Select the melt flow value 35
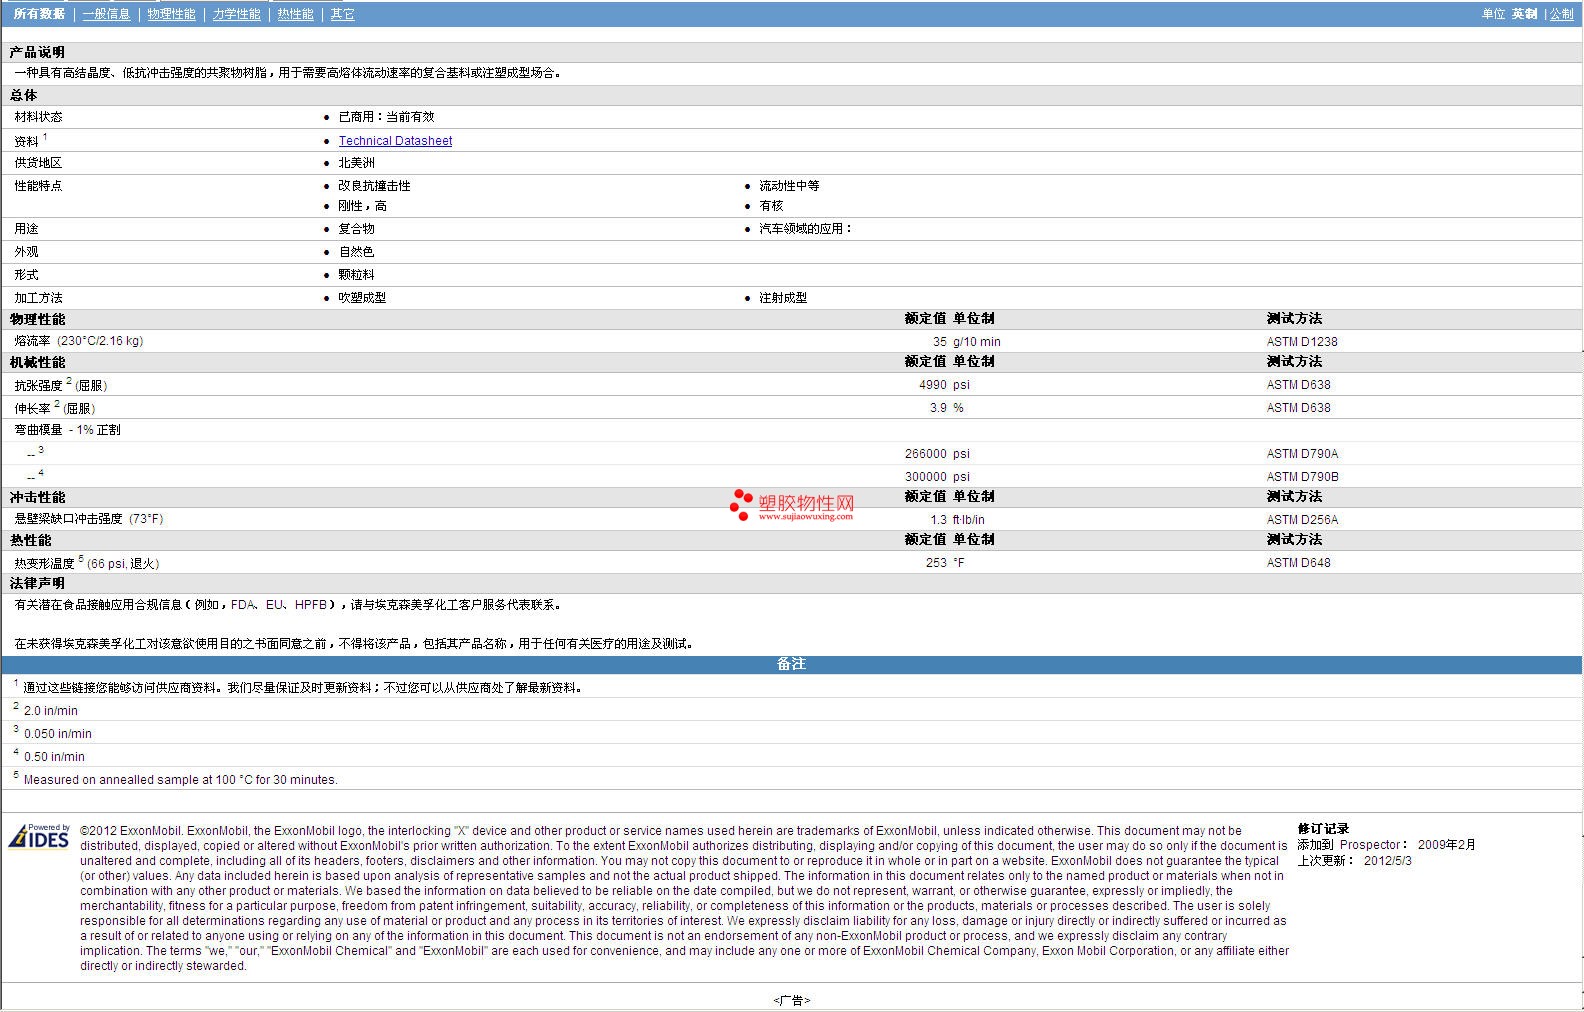The width and height of the screenshot is (1584, 1012). coord(939,342)
